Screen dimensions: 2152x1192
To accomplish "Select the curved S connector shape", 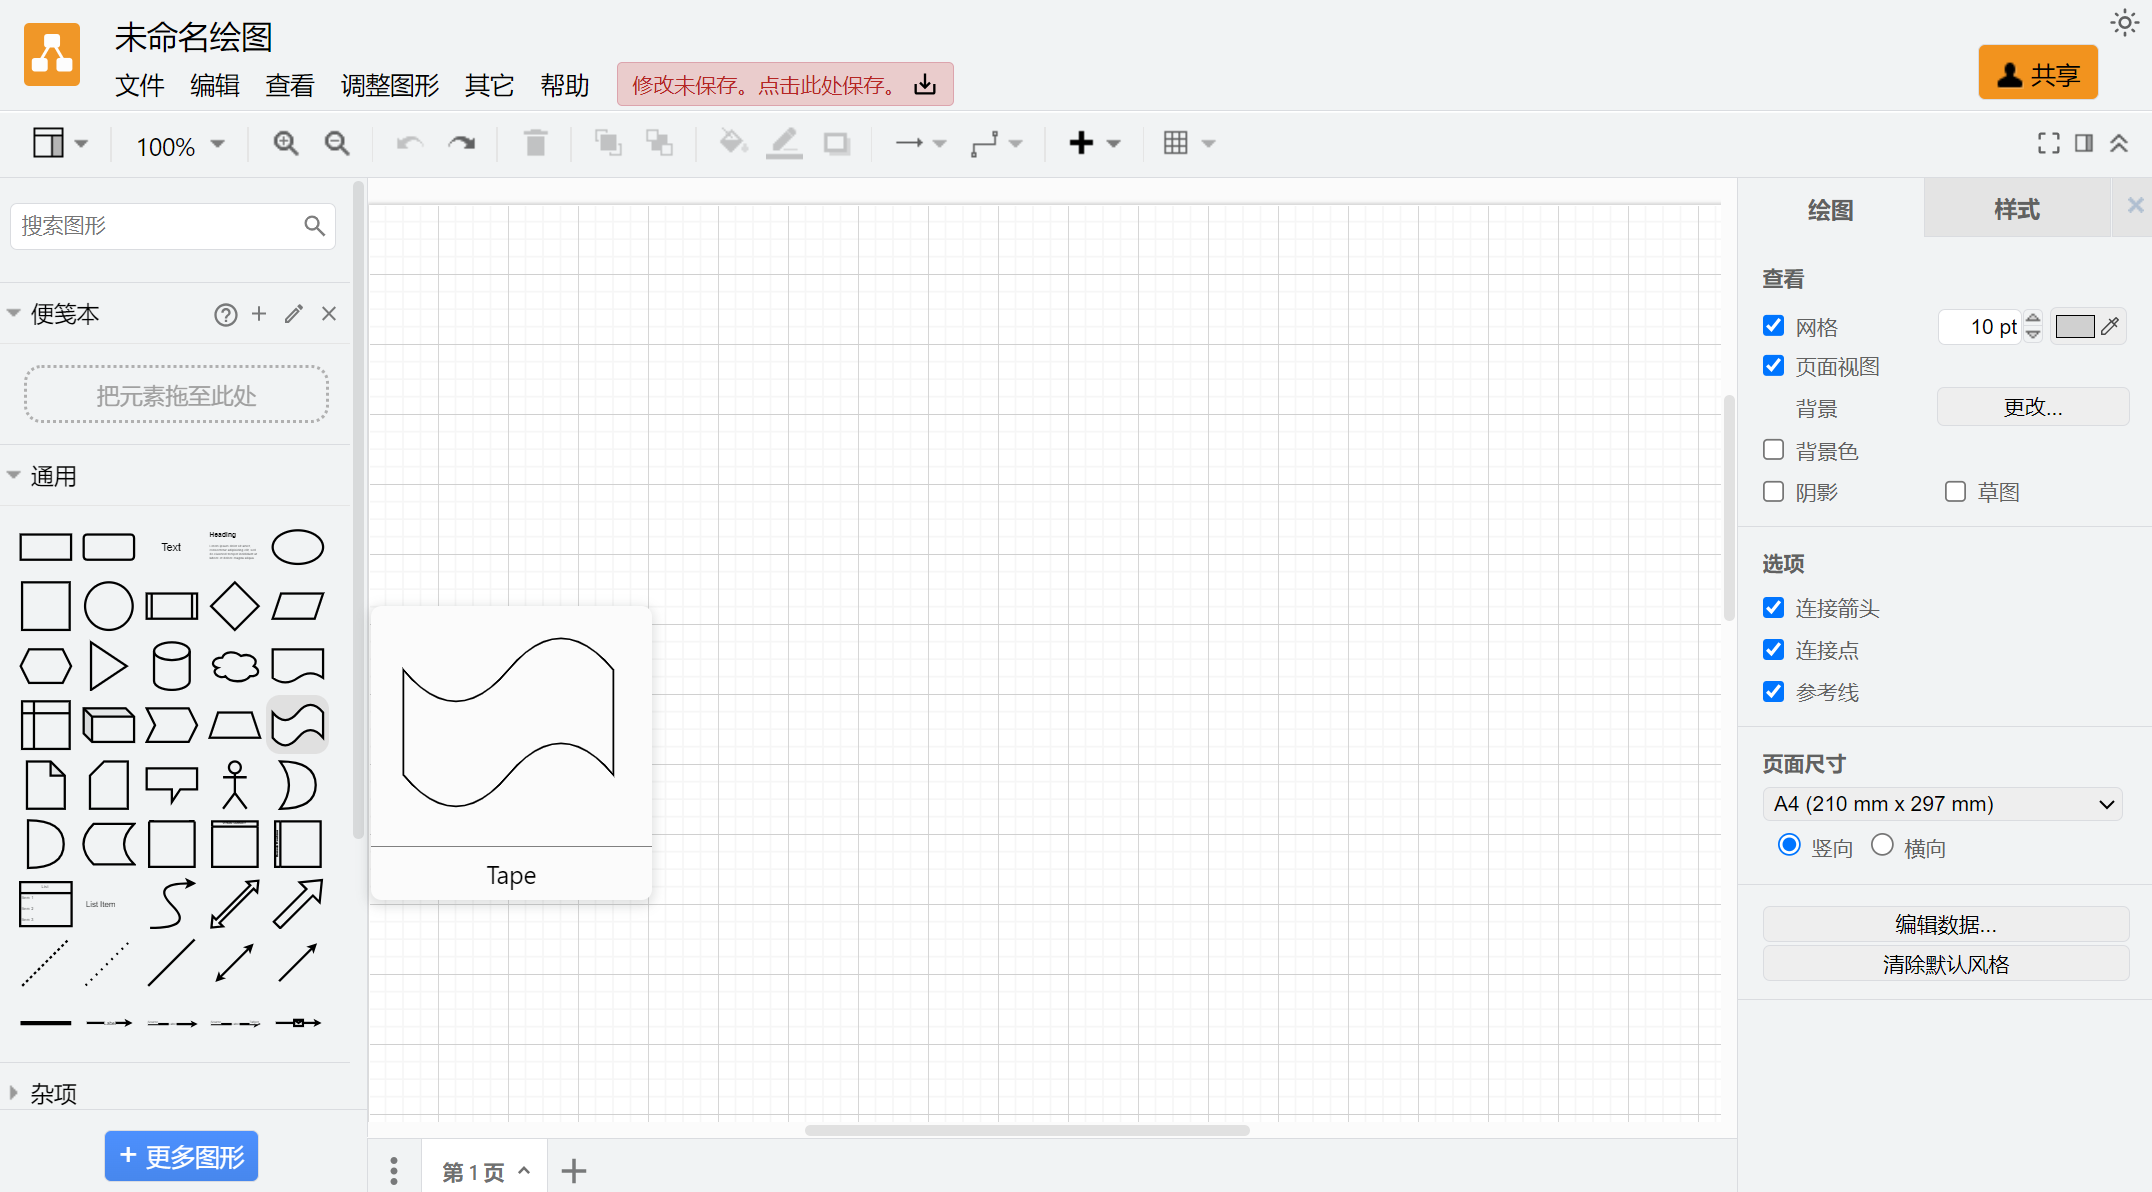I will tap(172, 904).
